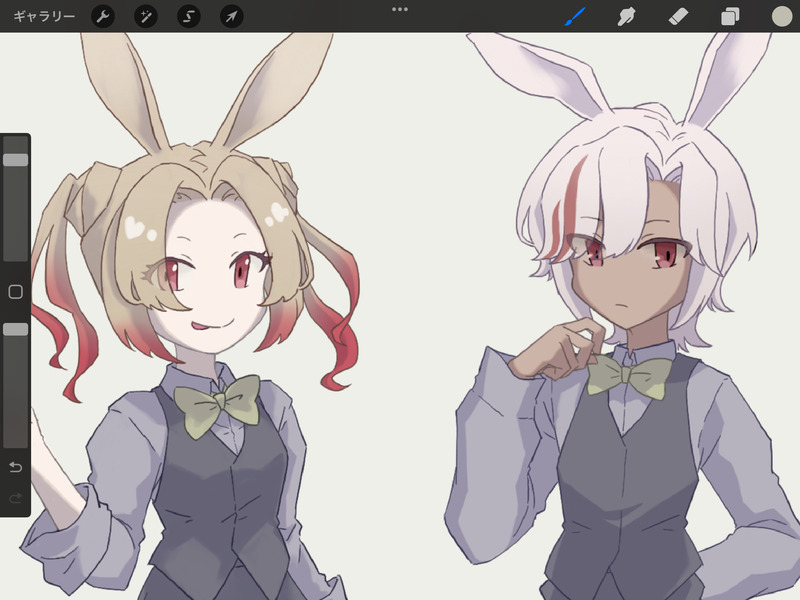Open the Layers panel
Image resolution: width=800 pixels, height=600 pixels.
[730, 17]
